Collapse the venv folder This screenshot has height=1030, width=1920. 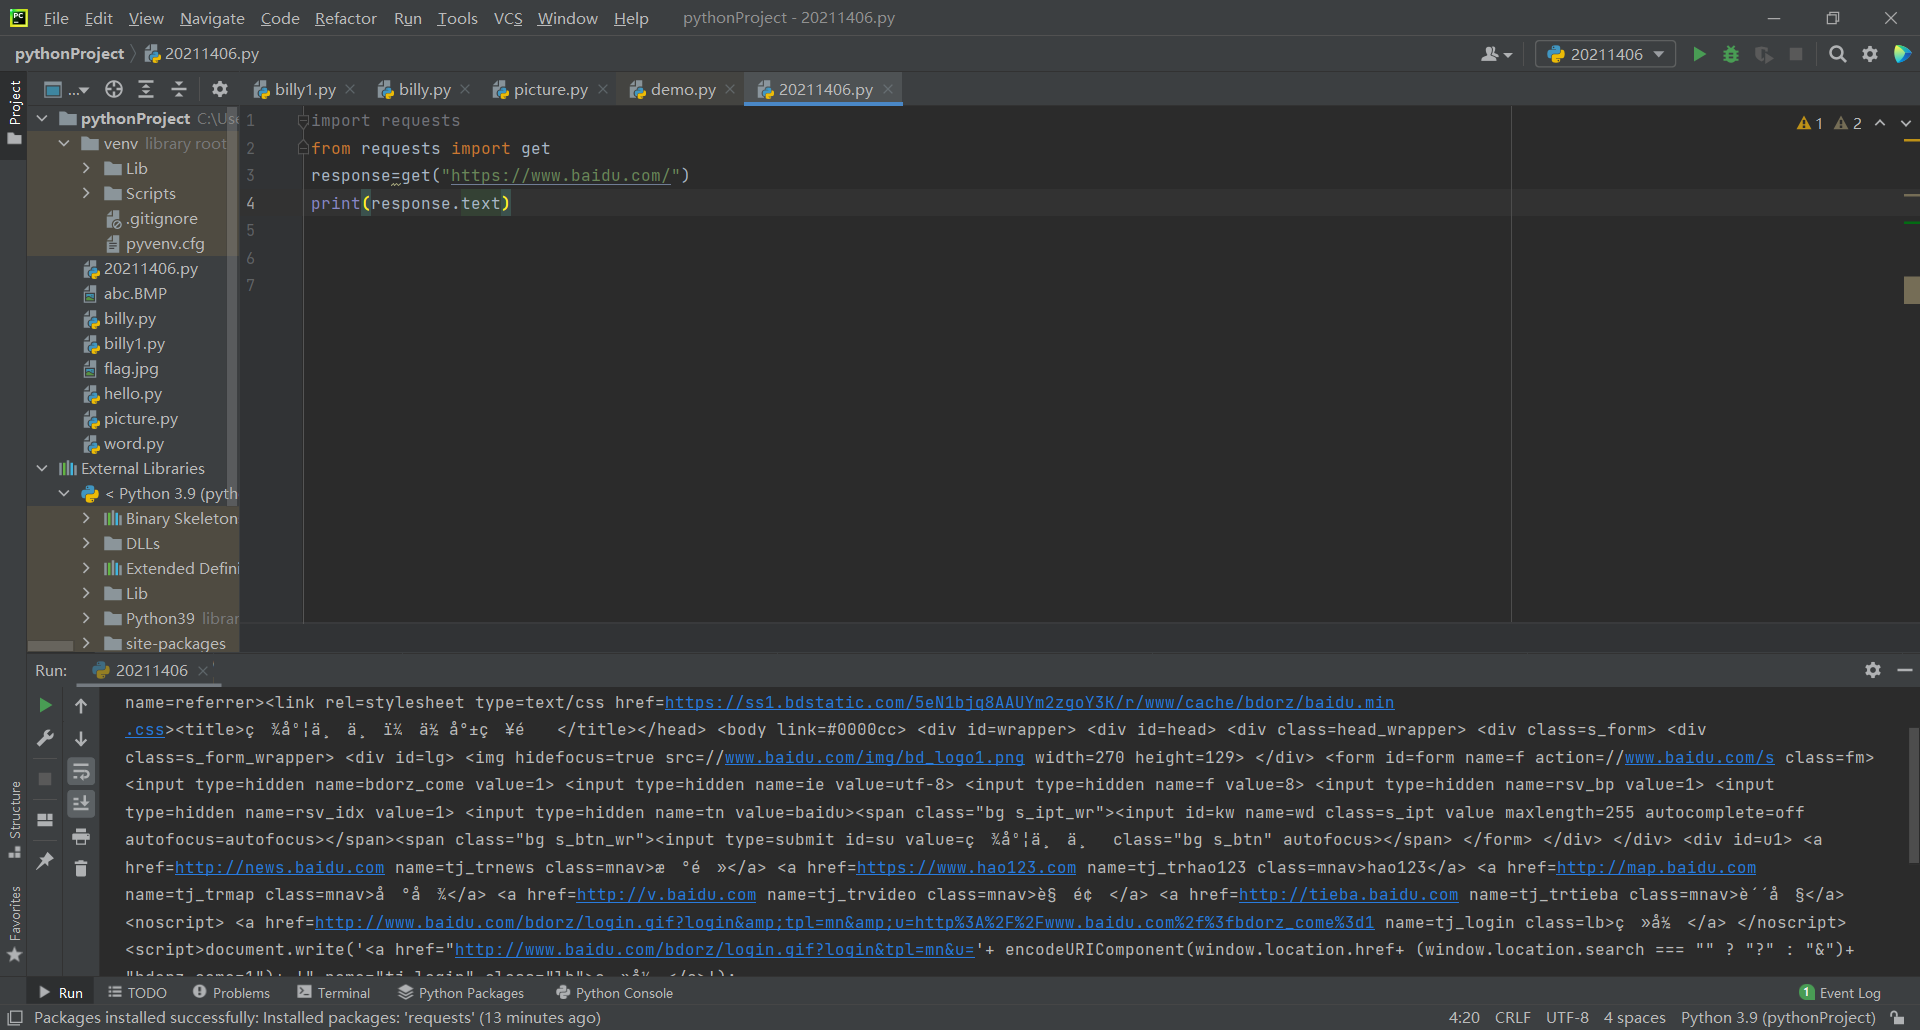point(64,143)
